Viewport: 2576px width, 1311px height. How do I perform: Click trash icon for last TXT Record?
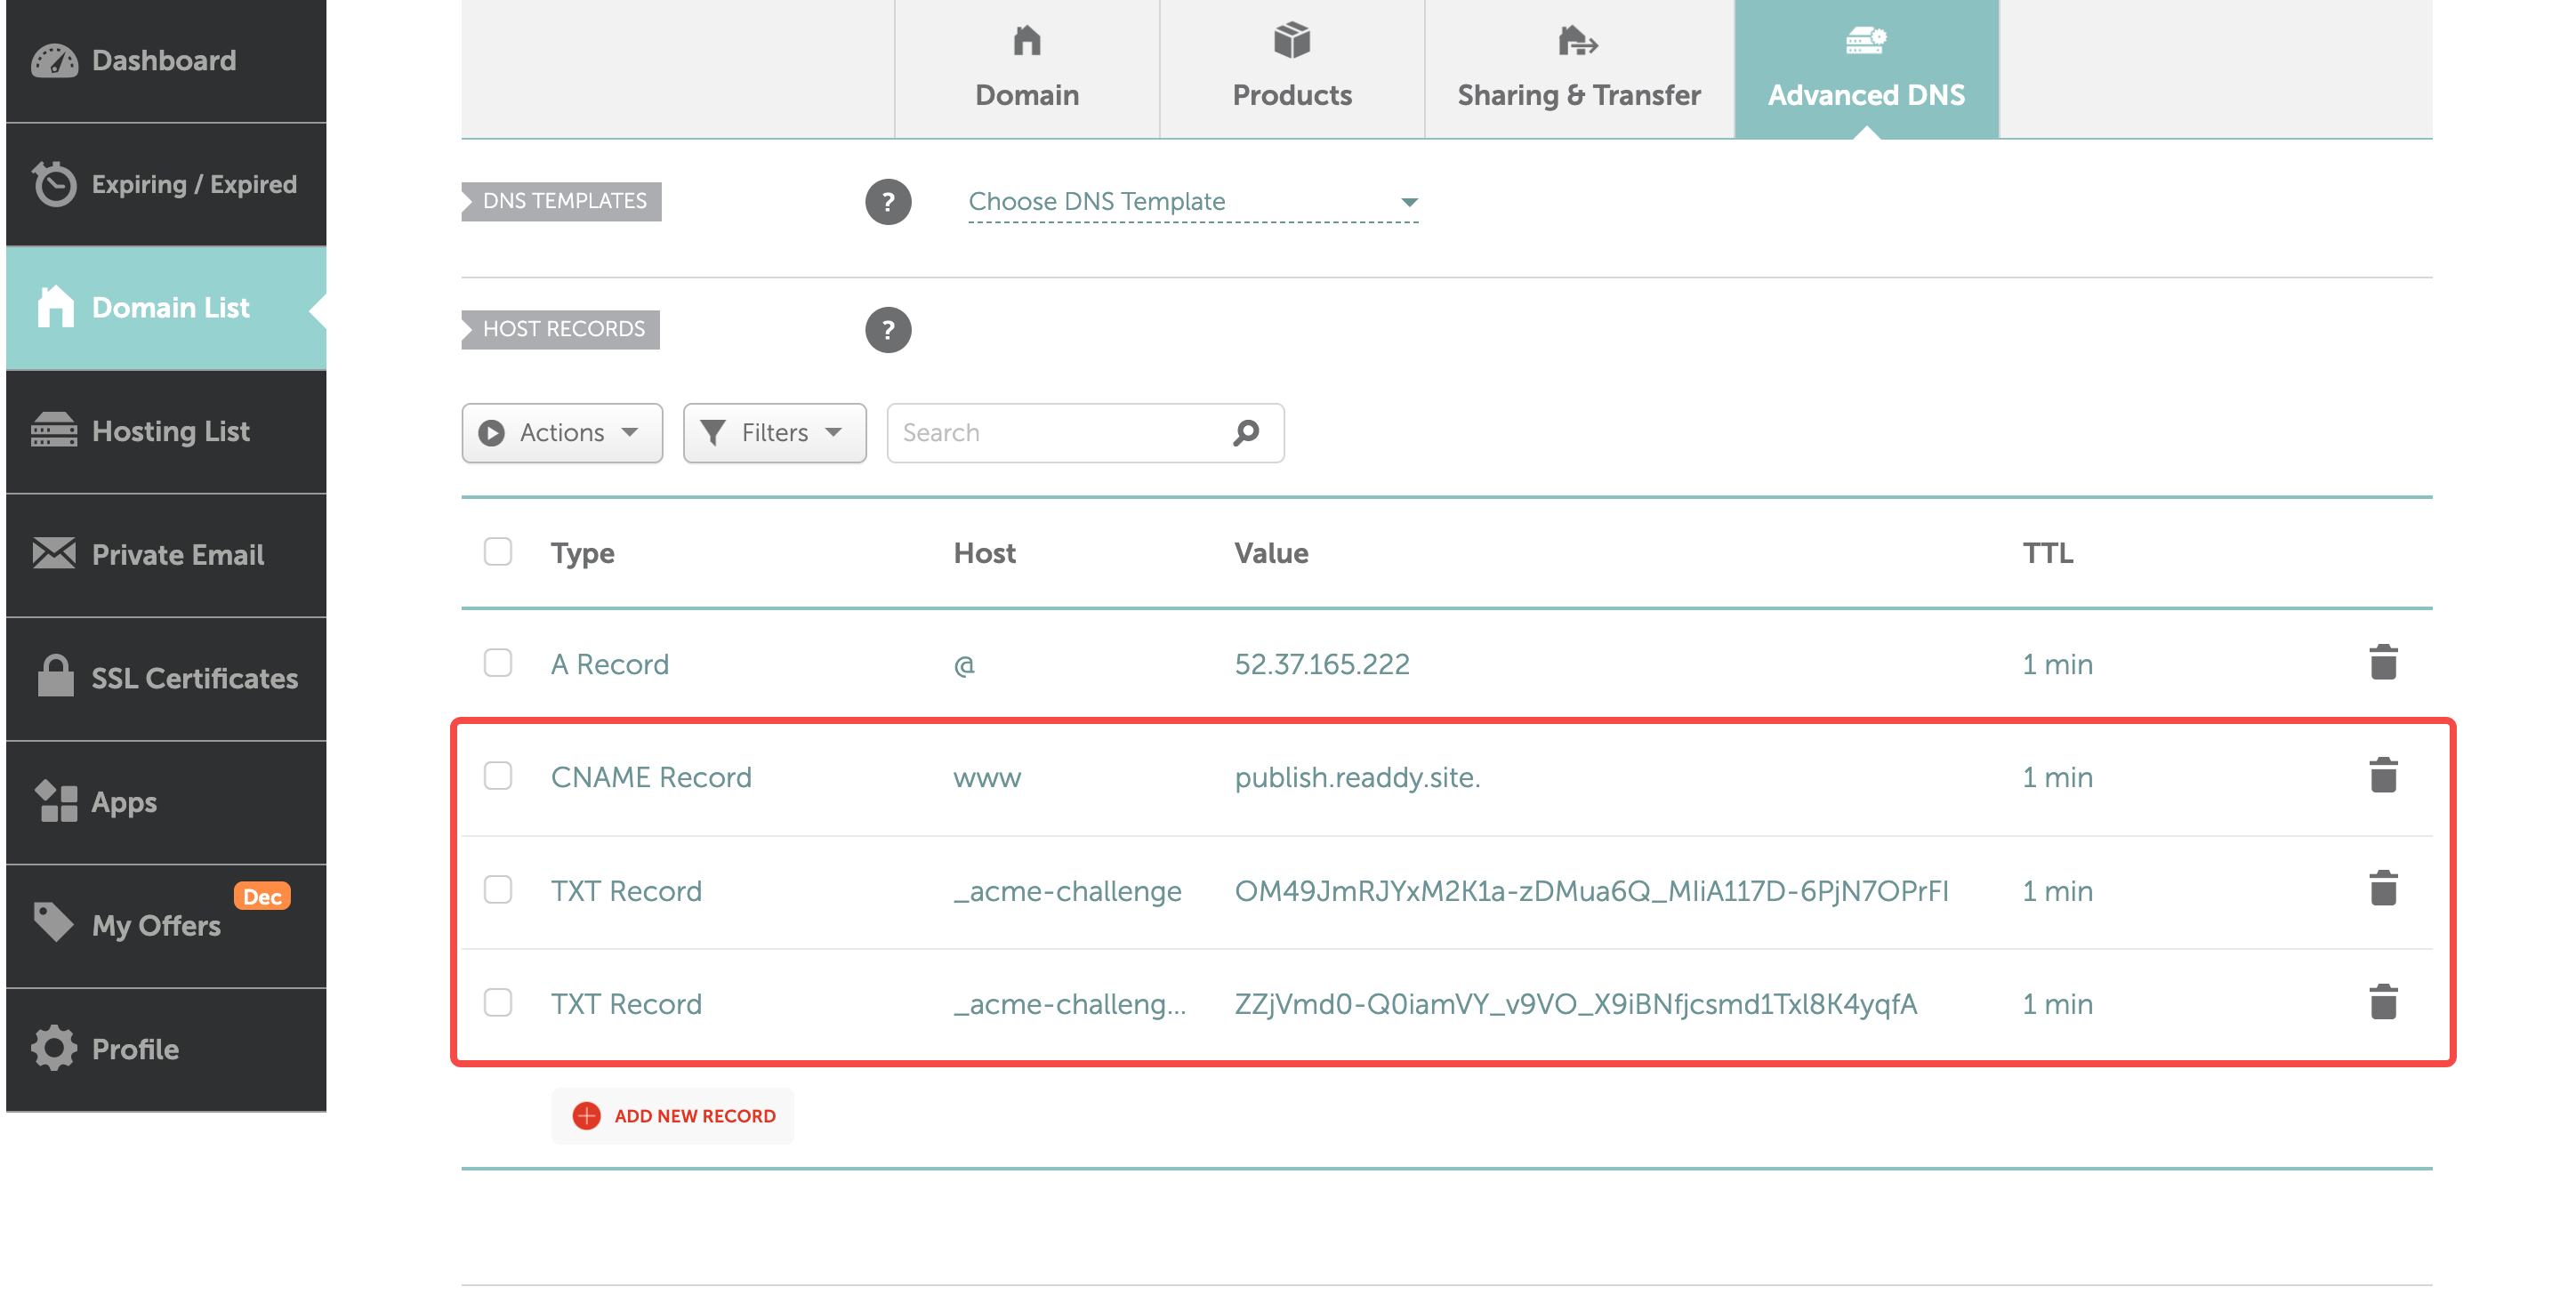(2383, 1002)
